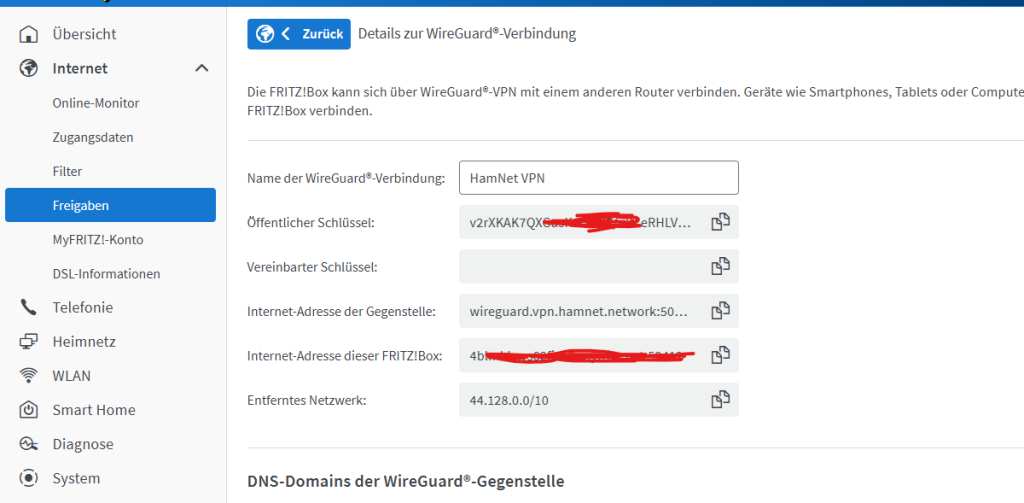Copy the Entferntes Netzwerk address

click(719, 400)
